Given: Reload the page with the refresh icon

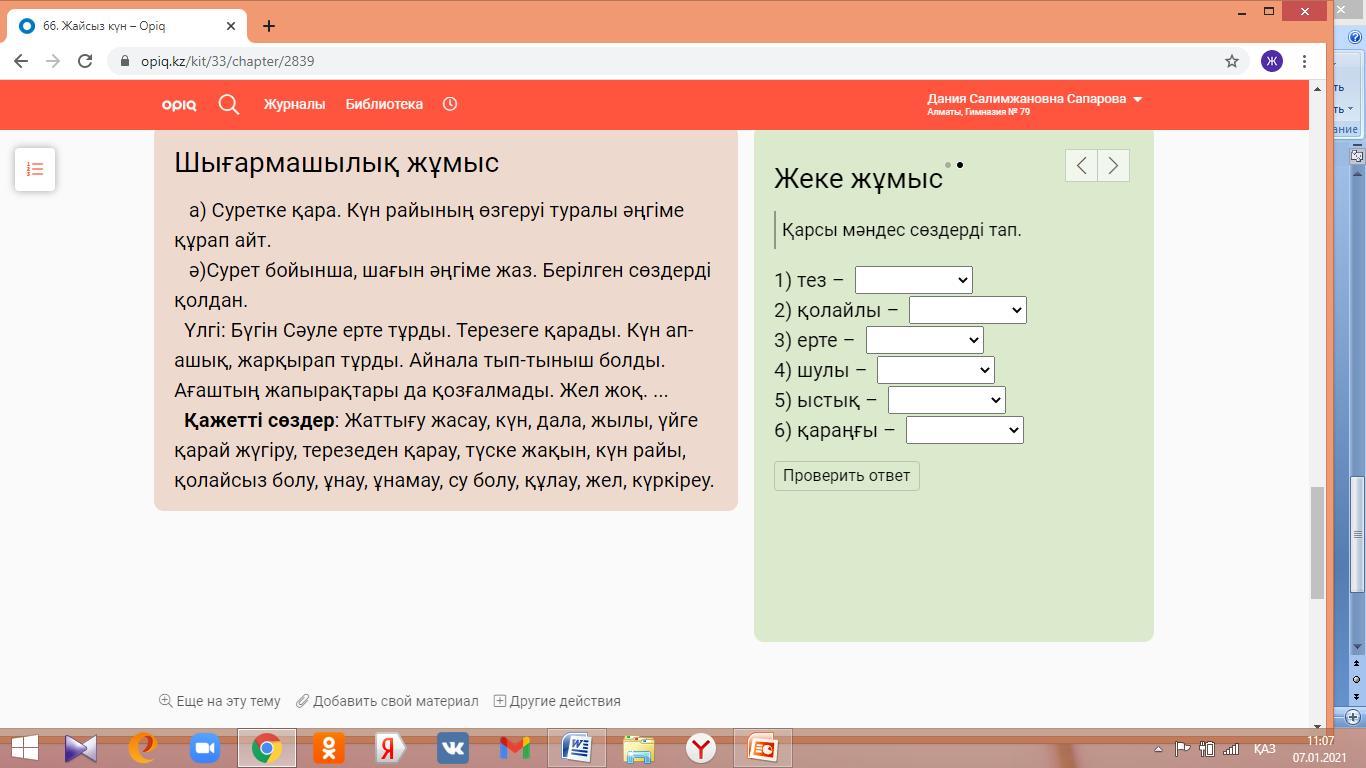Looking at the screenshot, I should [x=85, y=61].
